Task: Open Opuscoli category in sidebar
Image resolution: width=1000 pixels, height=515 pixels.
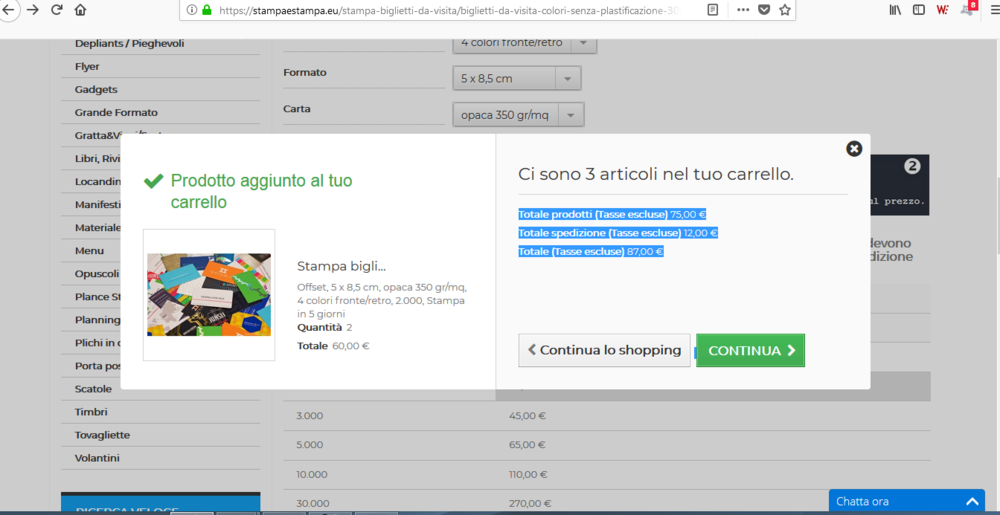Action: pos(97,273)
